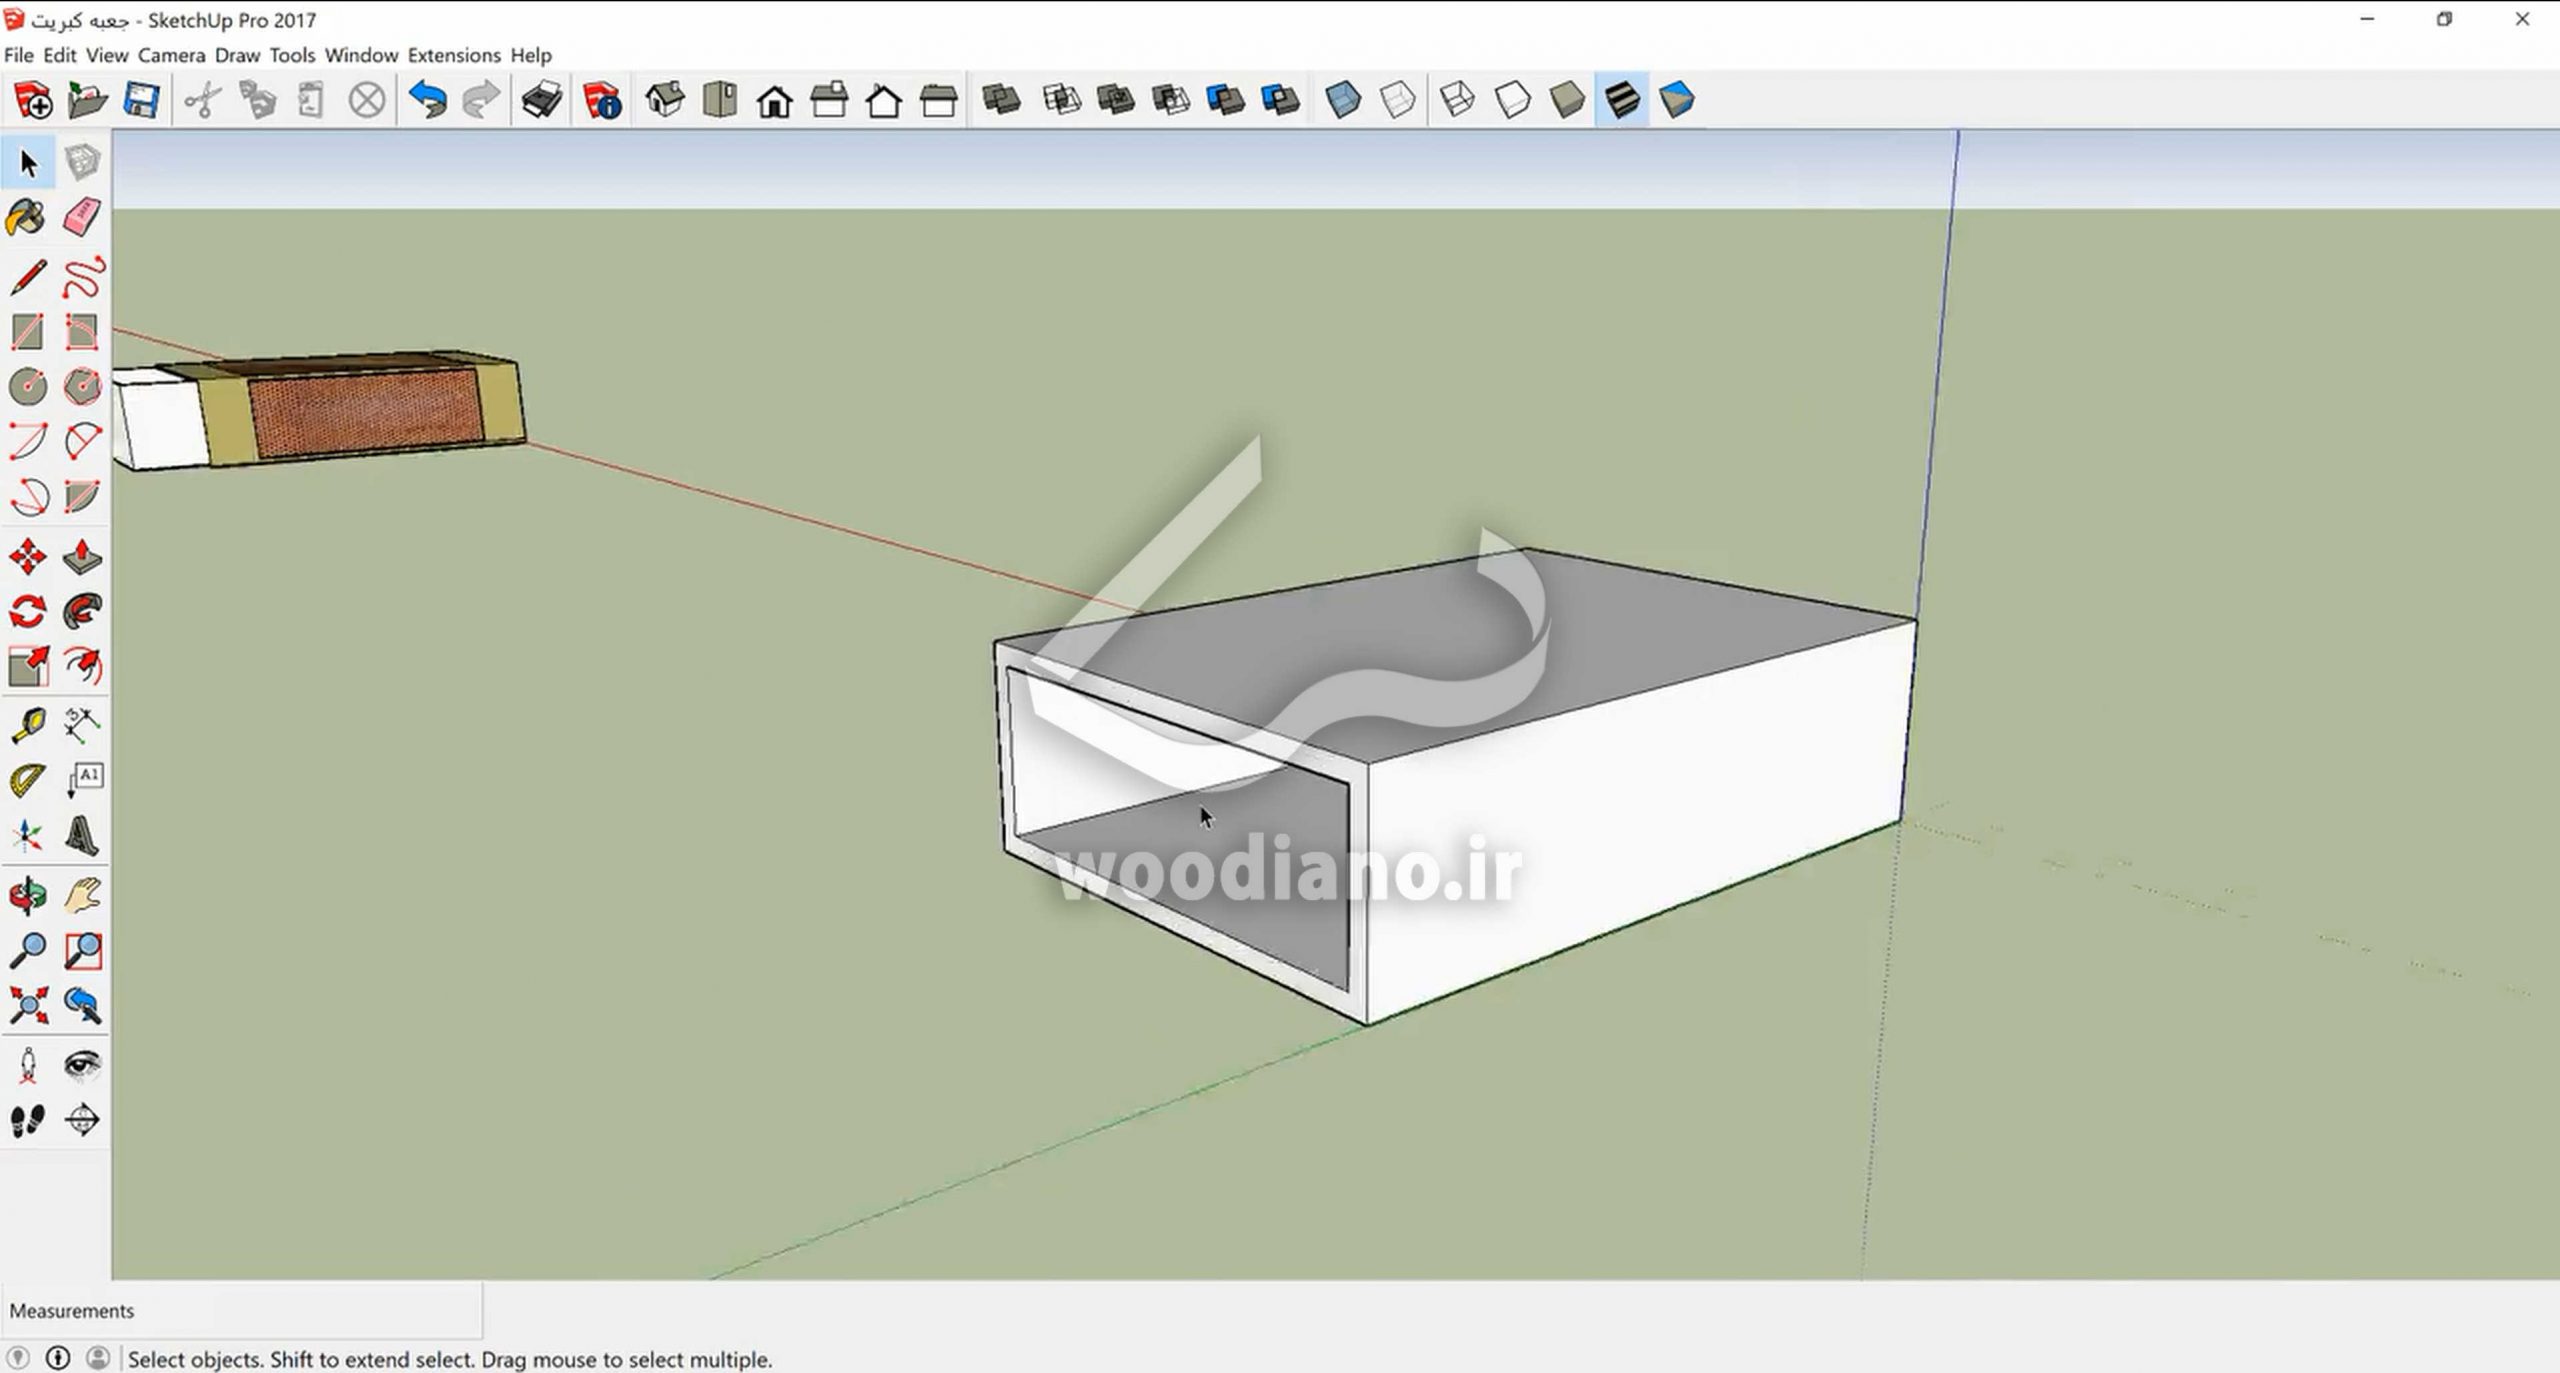Open Model Info dialog

[x=603, y=100]
